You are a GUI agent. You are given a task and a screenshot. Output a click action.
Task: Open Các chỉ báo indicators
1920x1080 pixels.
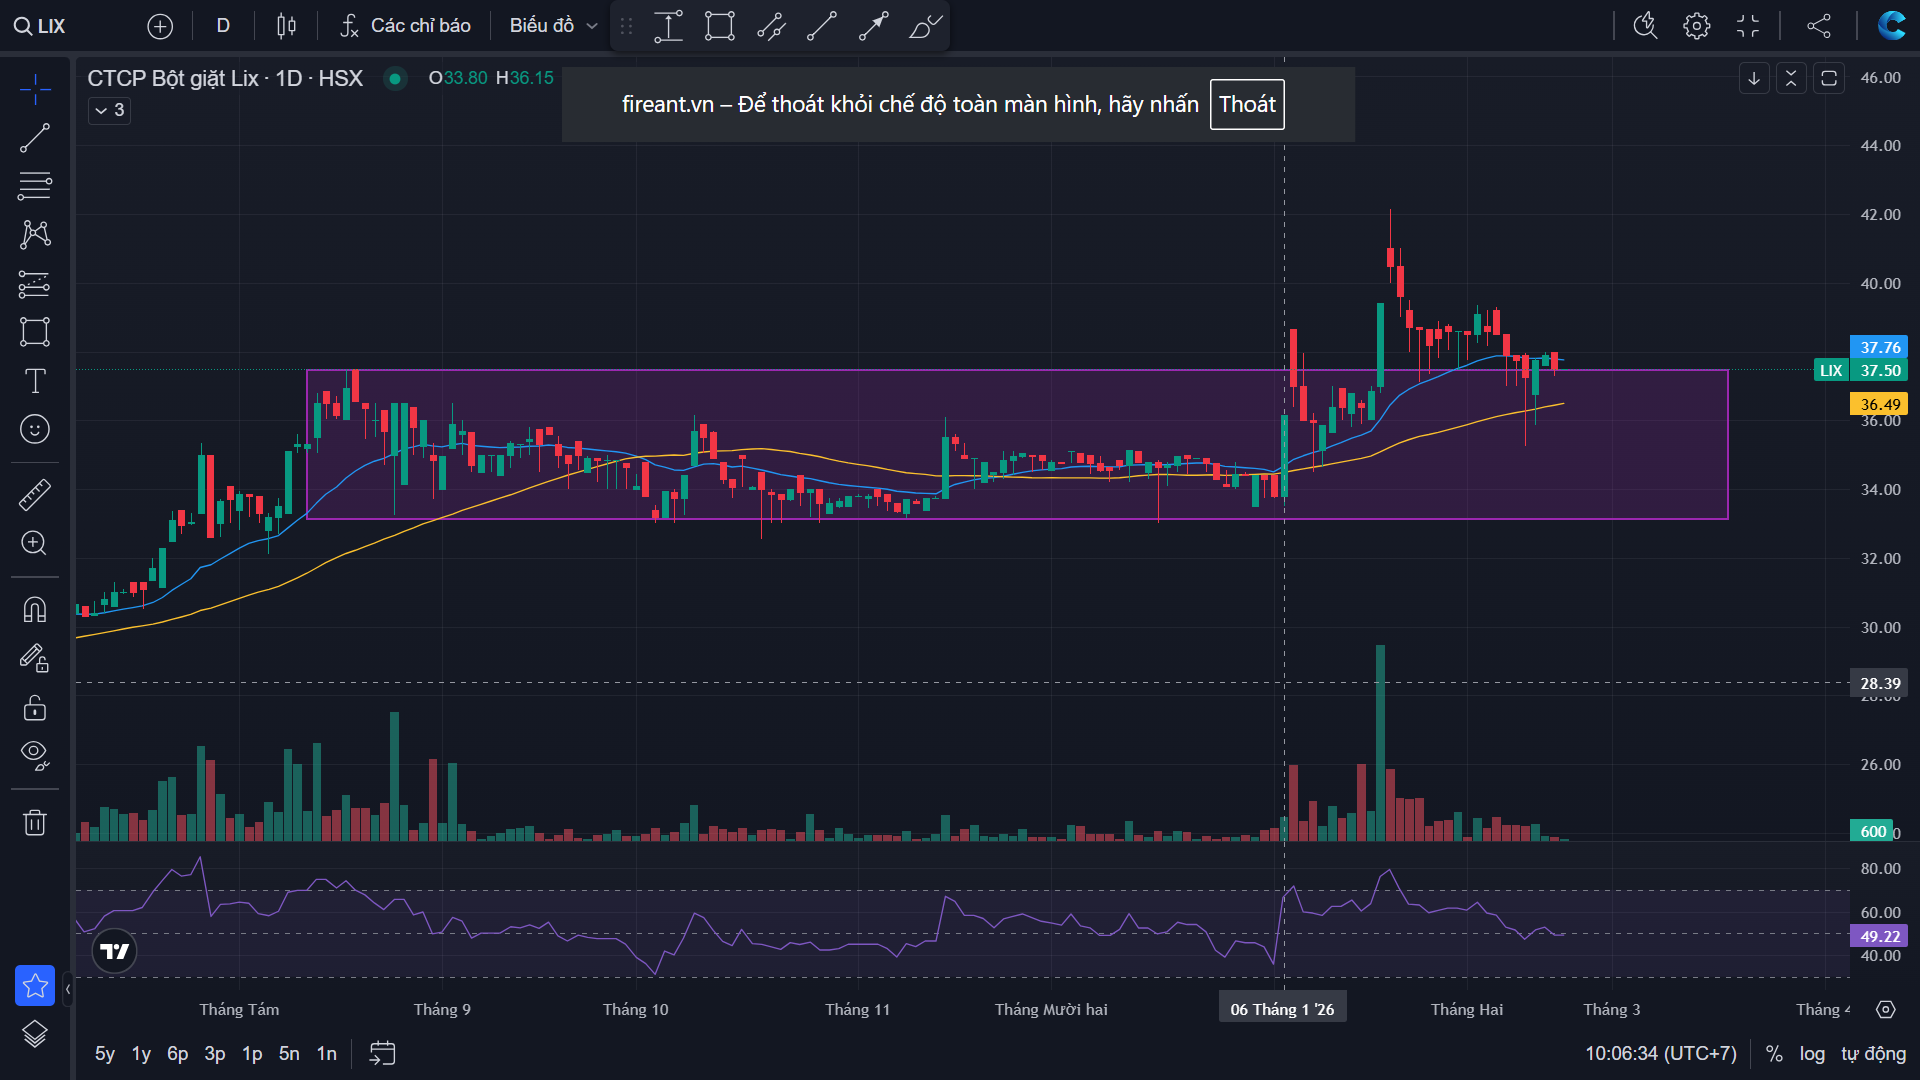point(405,26)
